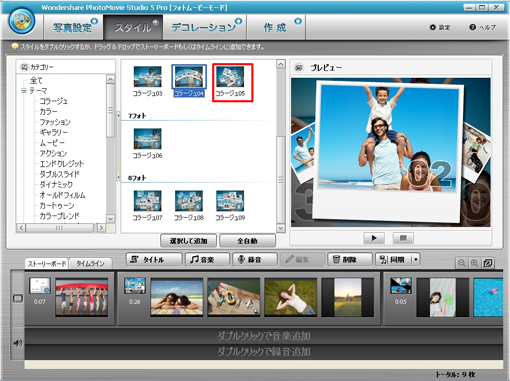The height and width of the screenshot is (381, 510).
Task: Select the 0:05 style clip icon
Action: [401, 286]
